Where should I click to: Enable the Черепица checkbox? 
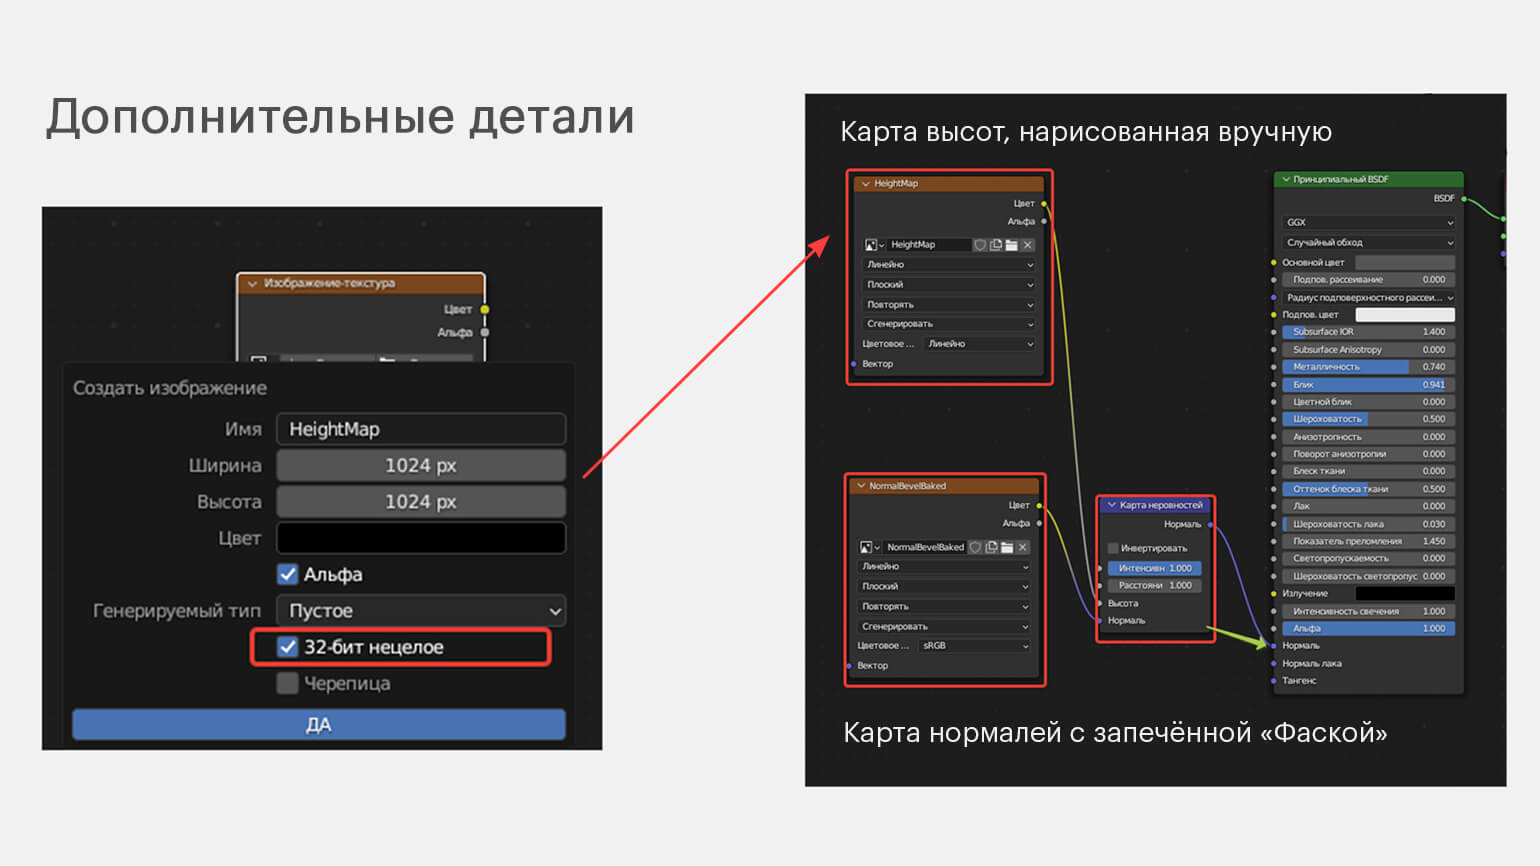coord(288,683)
